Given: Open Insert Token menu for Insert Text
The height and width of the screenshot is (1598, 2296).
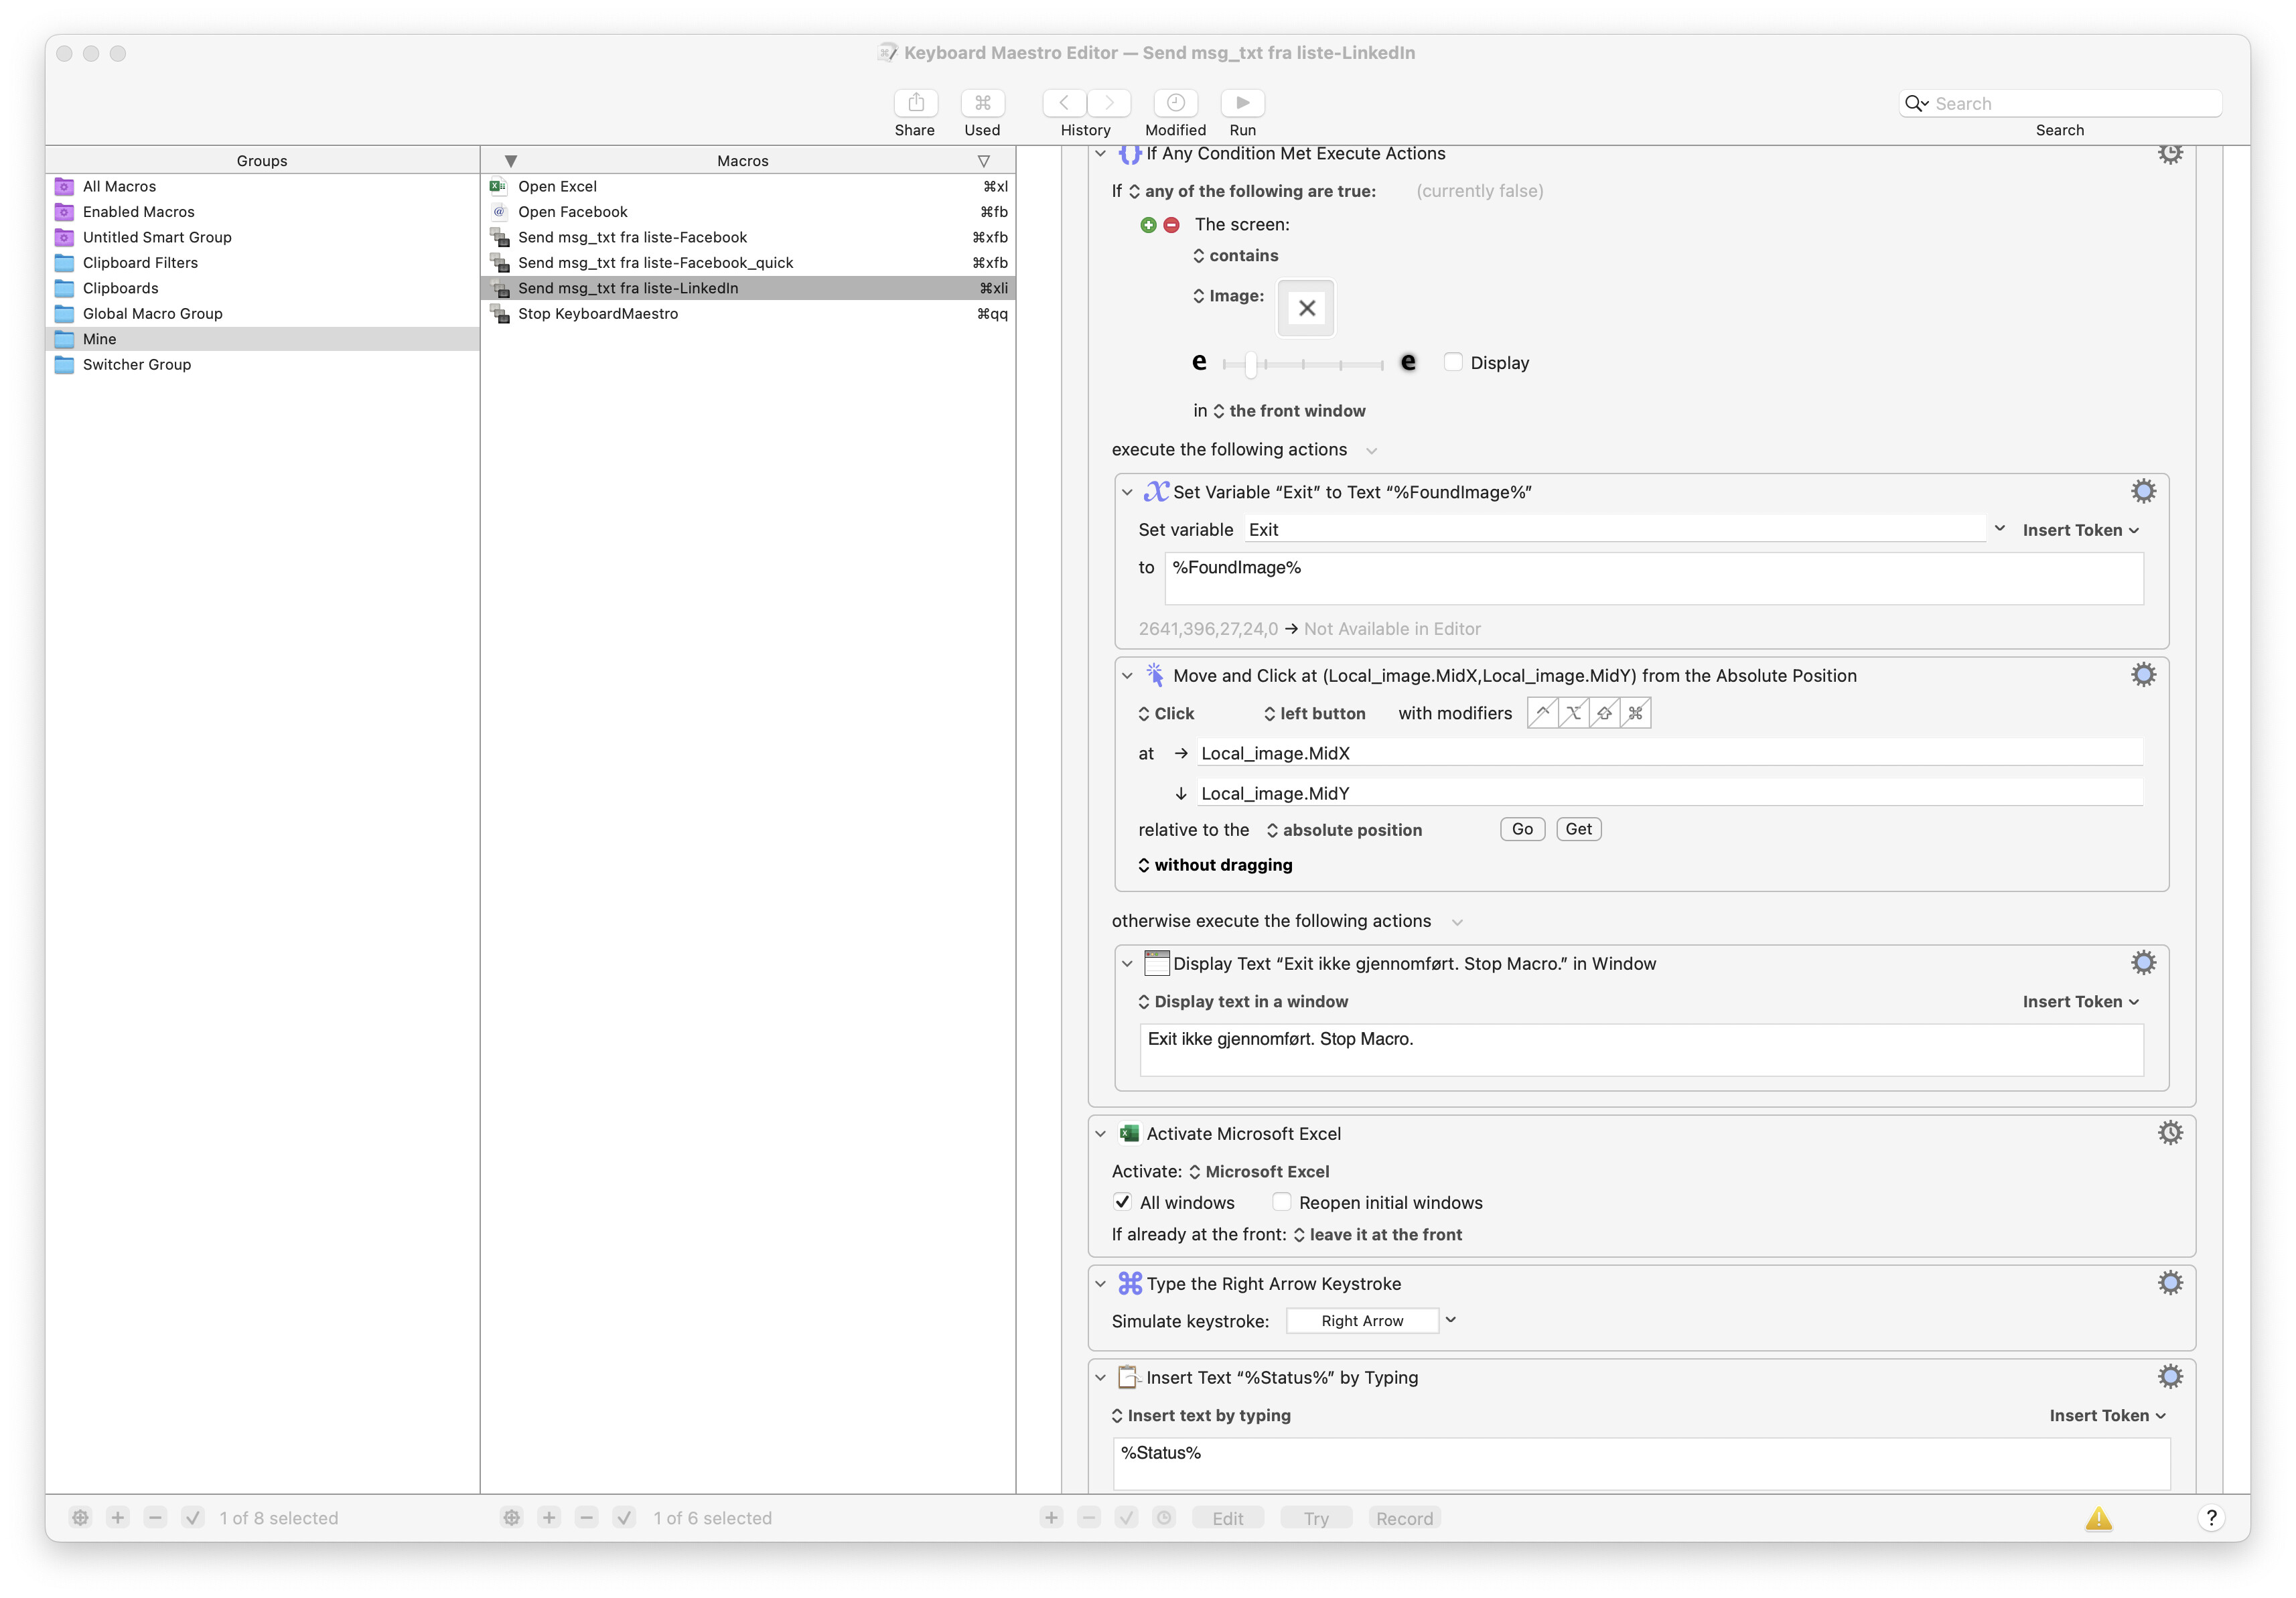Looking at the screenshot, I should [2107, 1416].
